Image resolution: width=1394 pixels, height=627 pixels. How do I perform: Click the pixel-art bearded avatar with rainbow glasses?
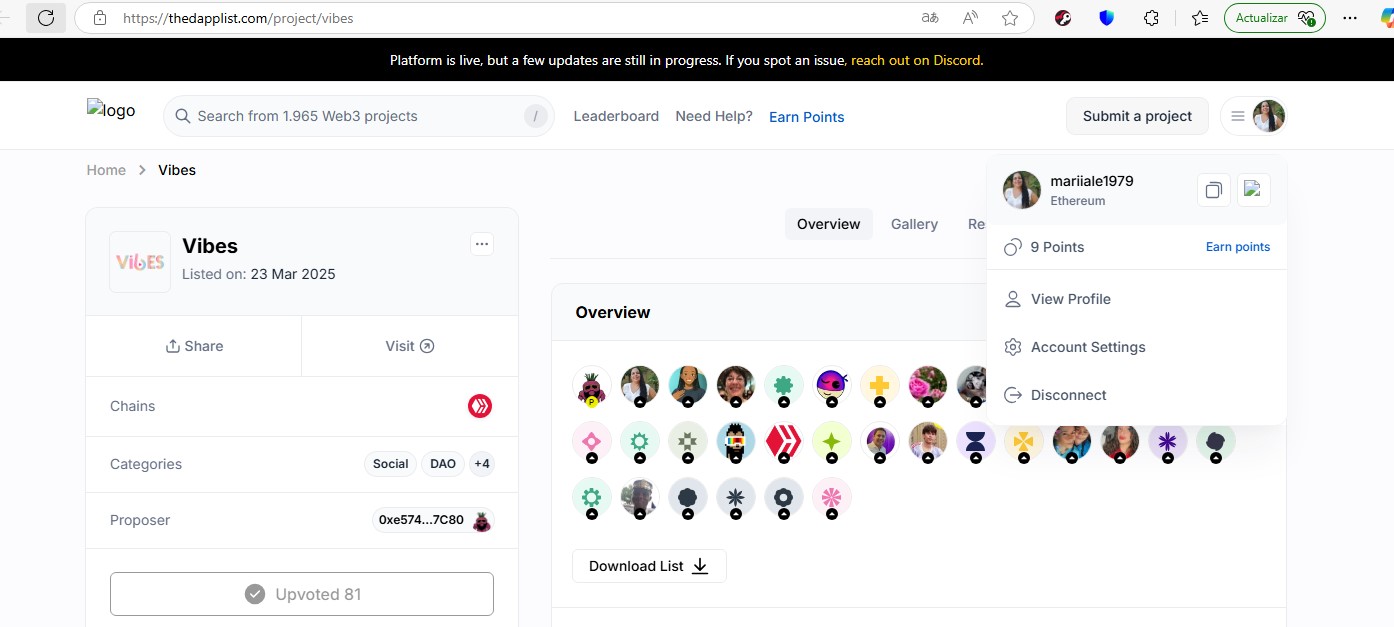(x=736, y=441)
